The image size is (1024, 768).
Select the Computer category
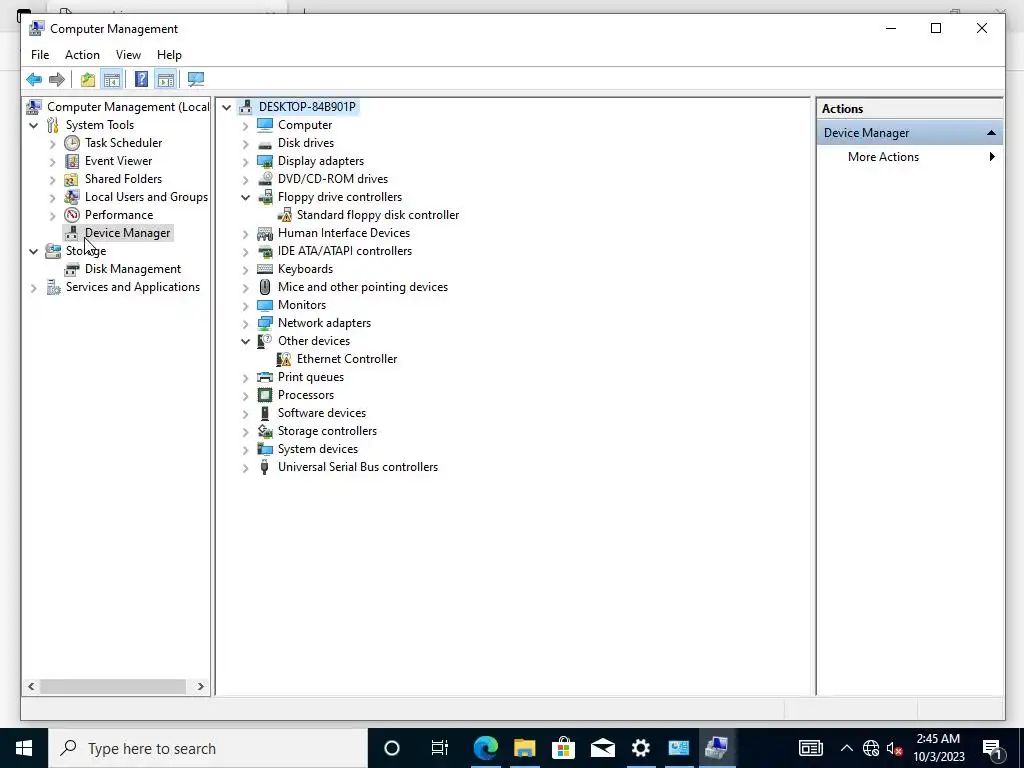tap(305, 125)
